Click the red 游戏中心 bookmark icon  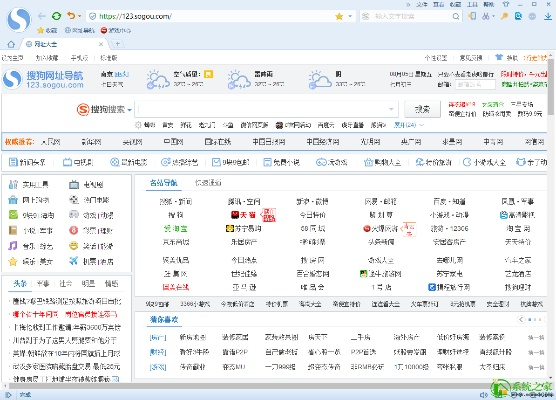point(104,30)
